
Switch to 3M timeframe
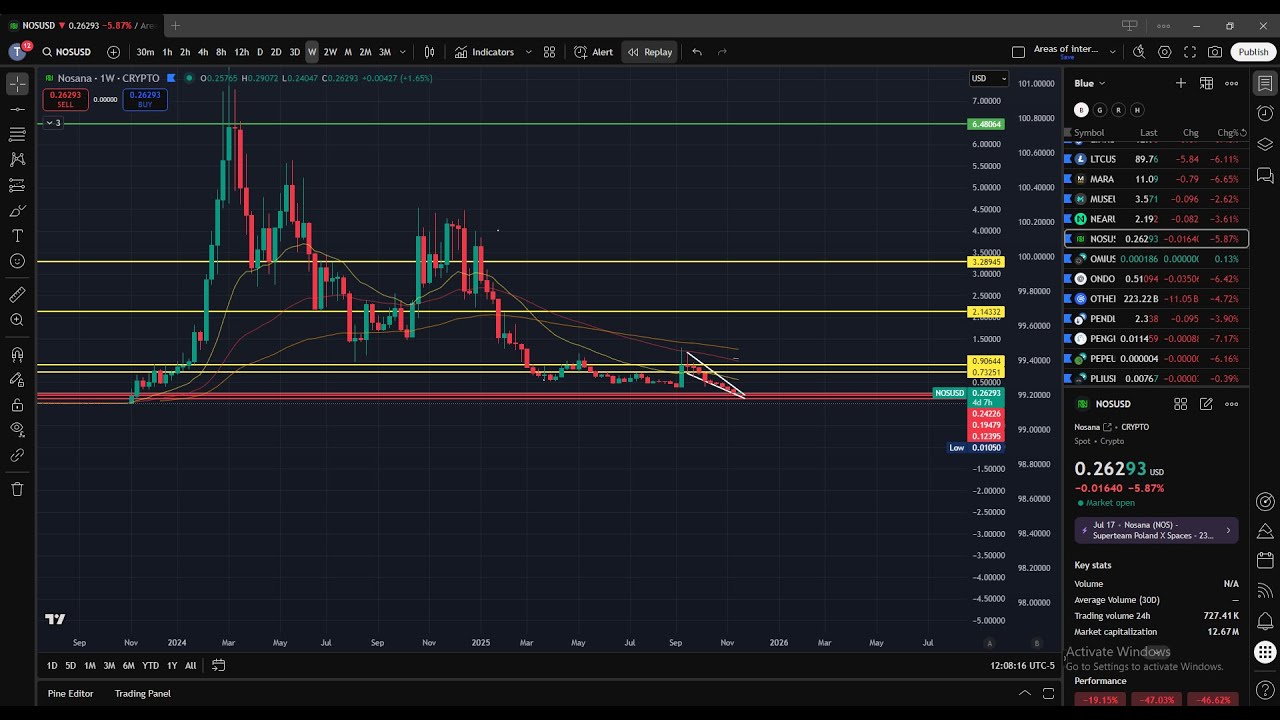click(384, 52)
